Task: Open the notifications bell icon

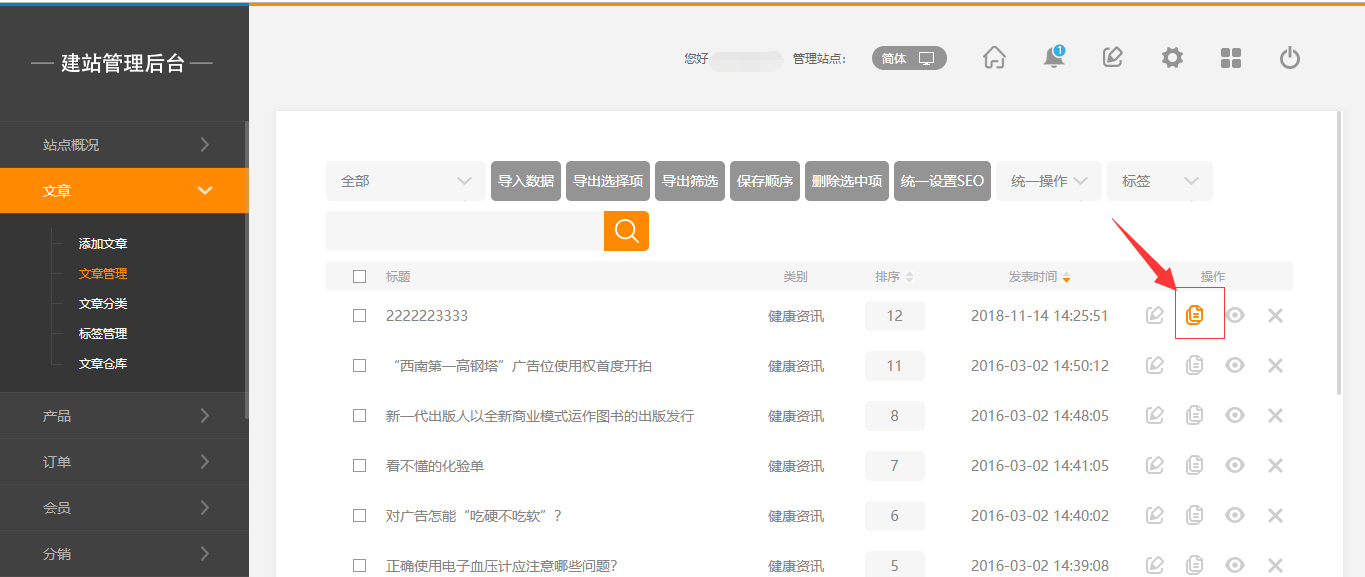Action: (x=1054, y=58)
